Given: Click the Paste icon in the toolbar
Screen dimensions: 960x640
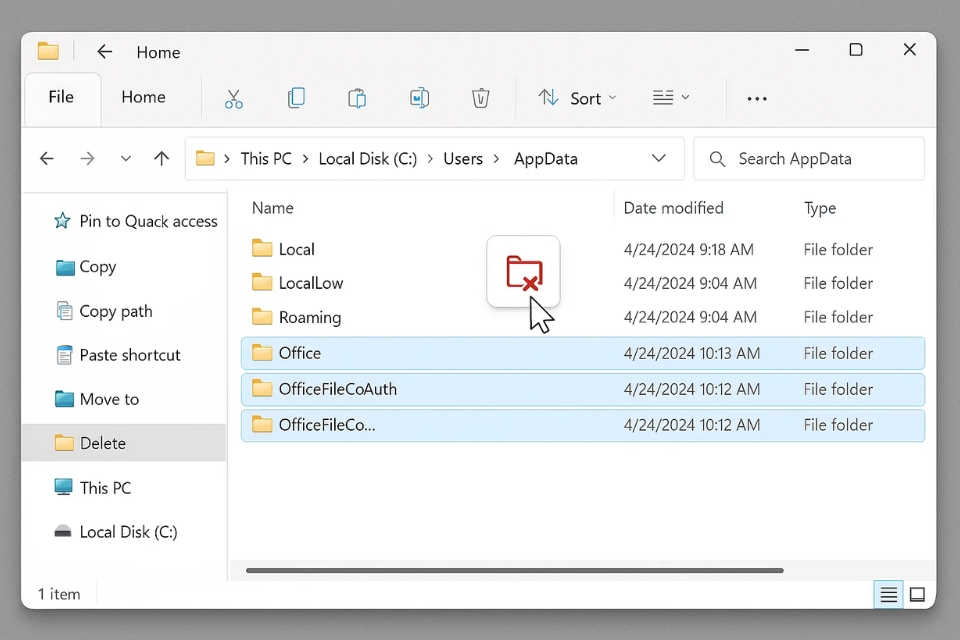Looking at the screenshot, I should coord(357,98).
